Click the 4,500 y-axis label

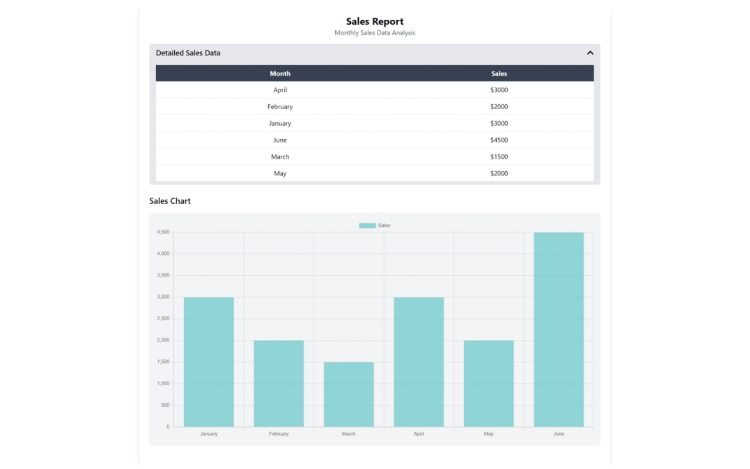point(163,232)
